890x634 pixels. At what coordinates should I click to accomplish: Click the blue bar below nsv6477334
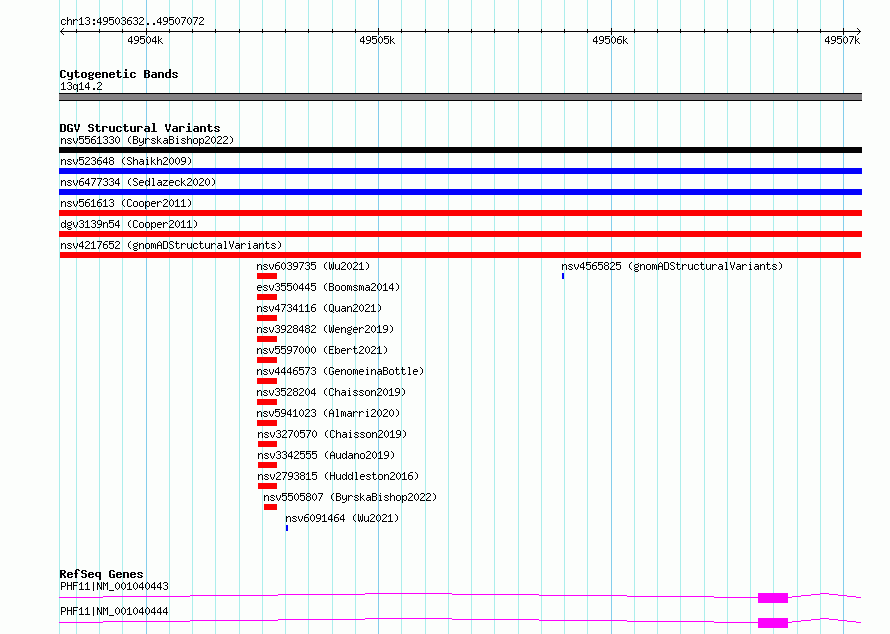click(x=460, y=192)
